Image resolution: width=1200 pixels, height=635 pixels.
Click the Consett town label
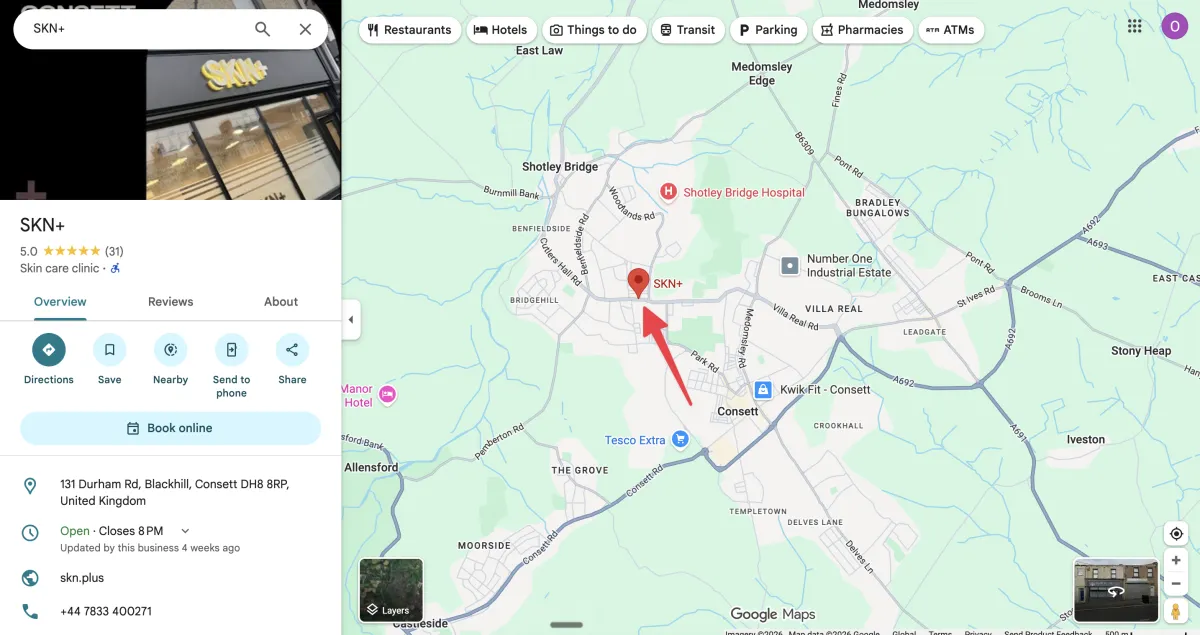pos(738,412)
